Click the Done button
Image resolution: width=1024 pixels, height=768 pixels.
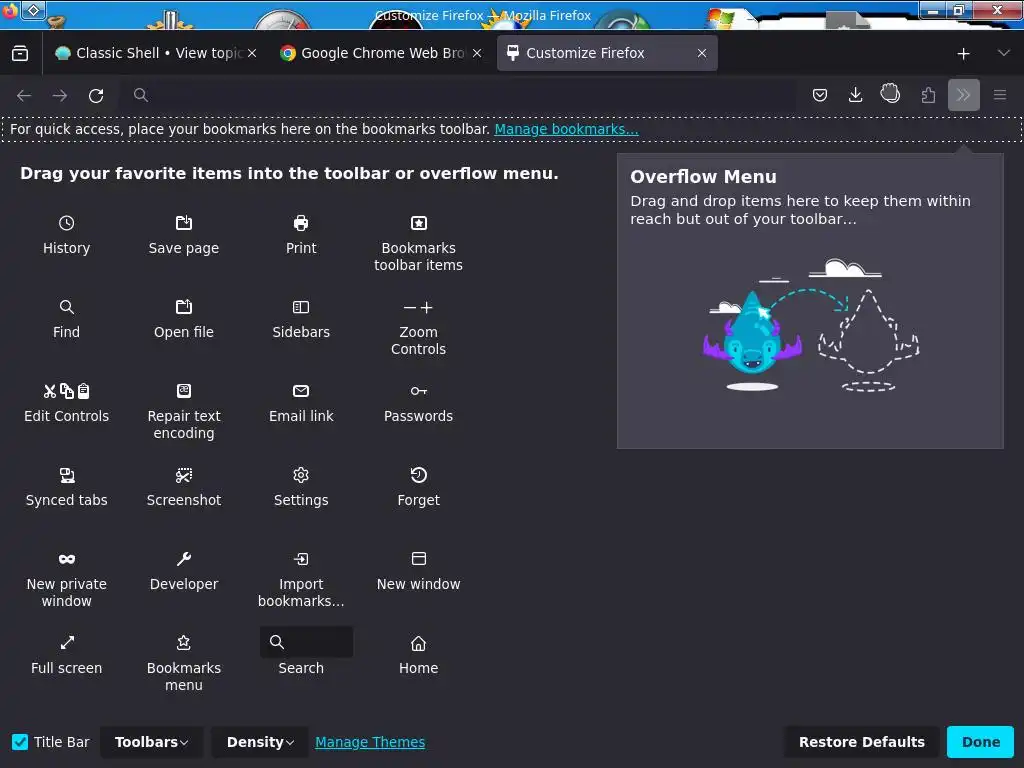(x=981, y=743)
